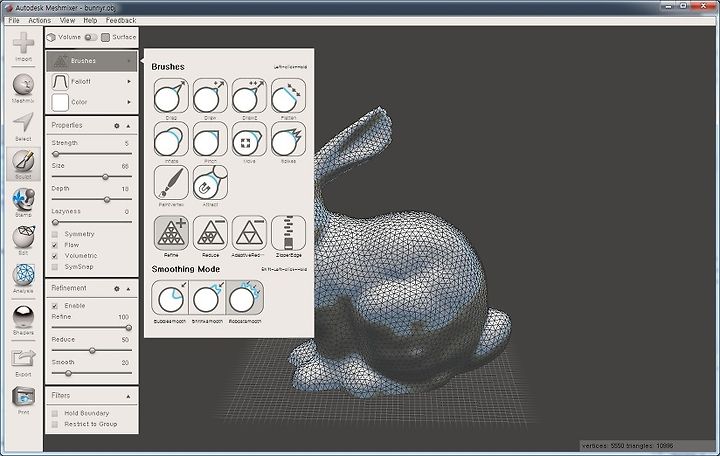The width and height of the screenshot is (720, 456).
Task: Open the Help menu
Action: point(90,20)
